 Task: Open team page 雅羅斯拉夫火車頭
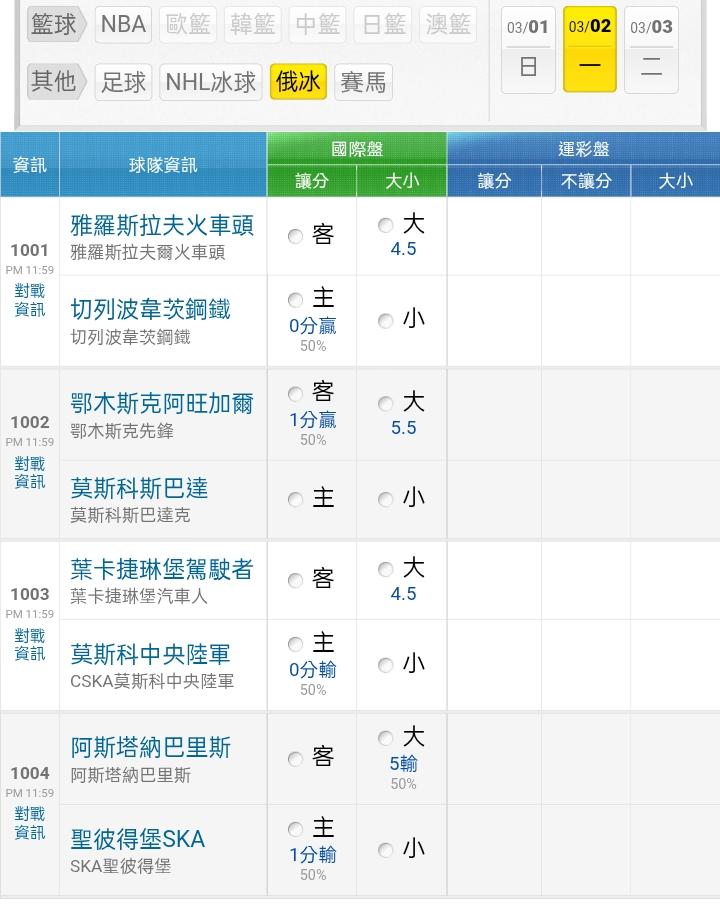click(162, 225)
